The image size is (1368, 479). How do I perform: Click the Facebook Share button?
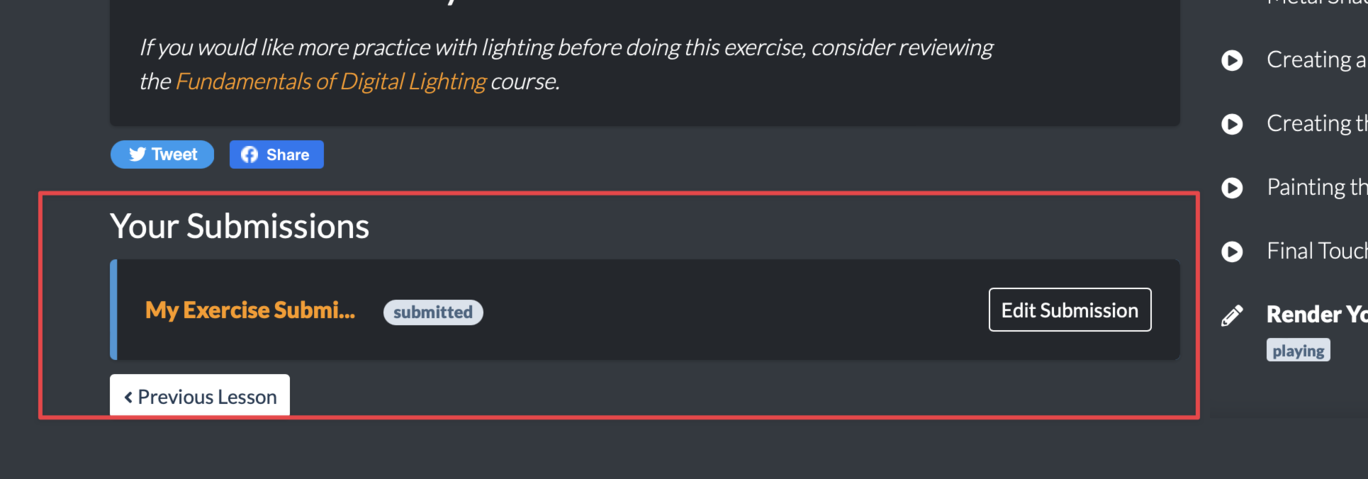point(277,154)
